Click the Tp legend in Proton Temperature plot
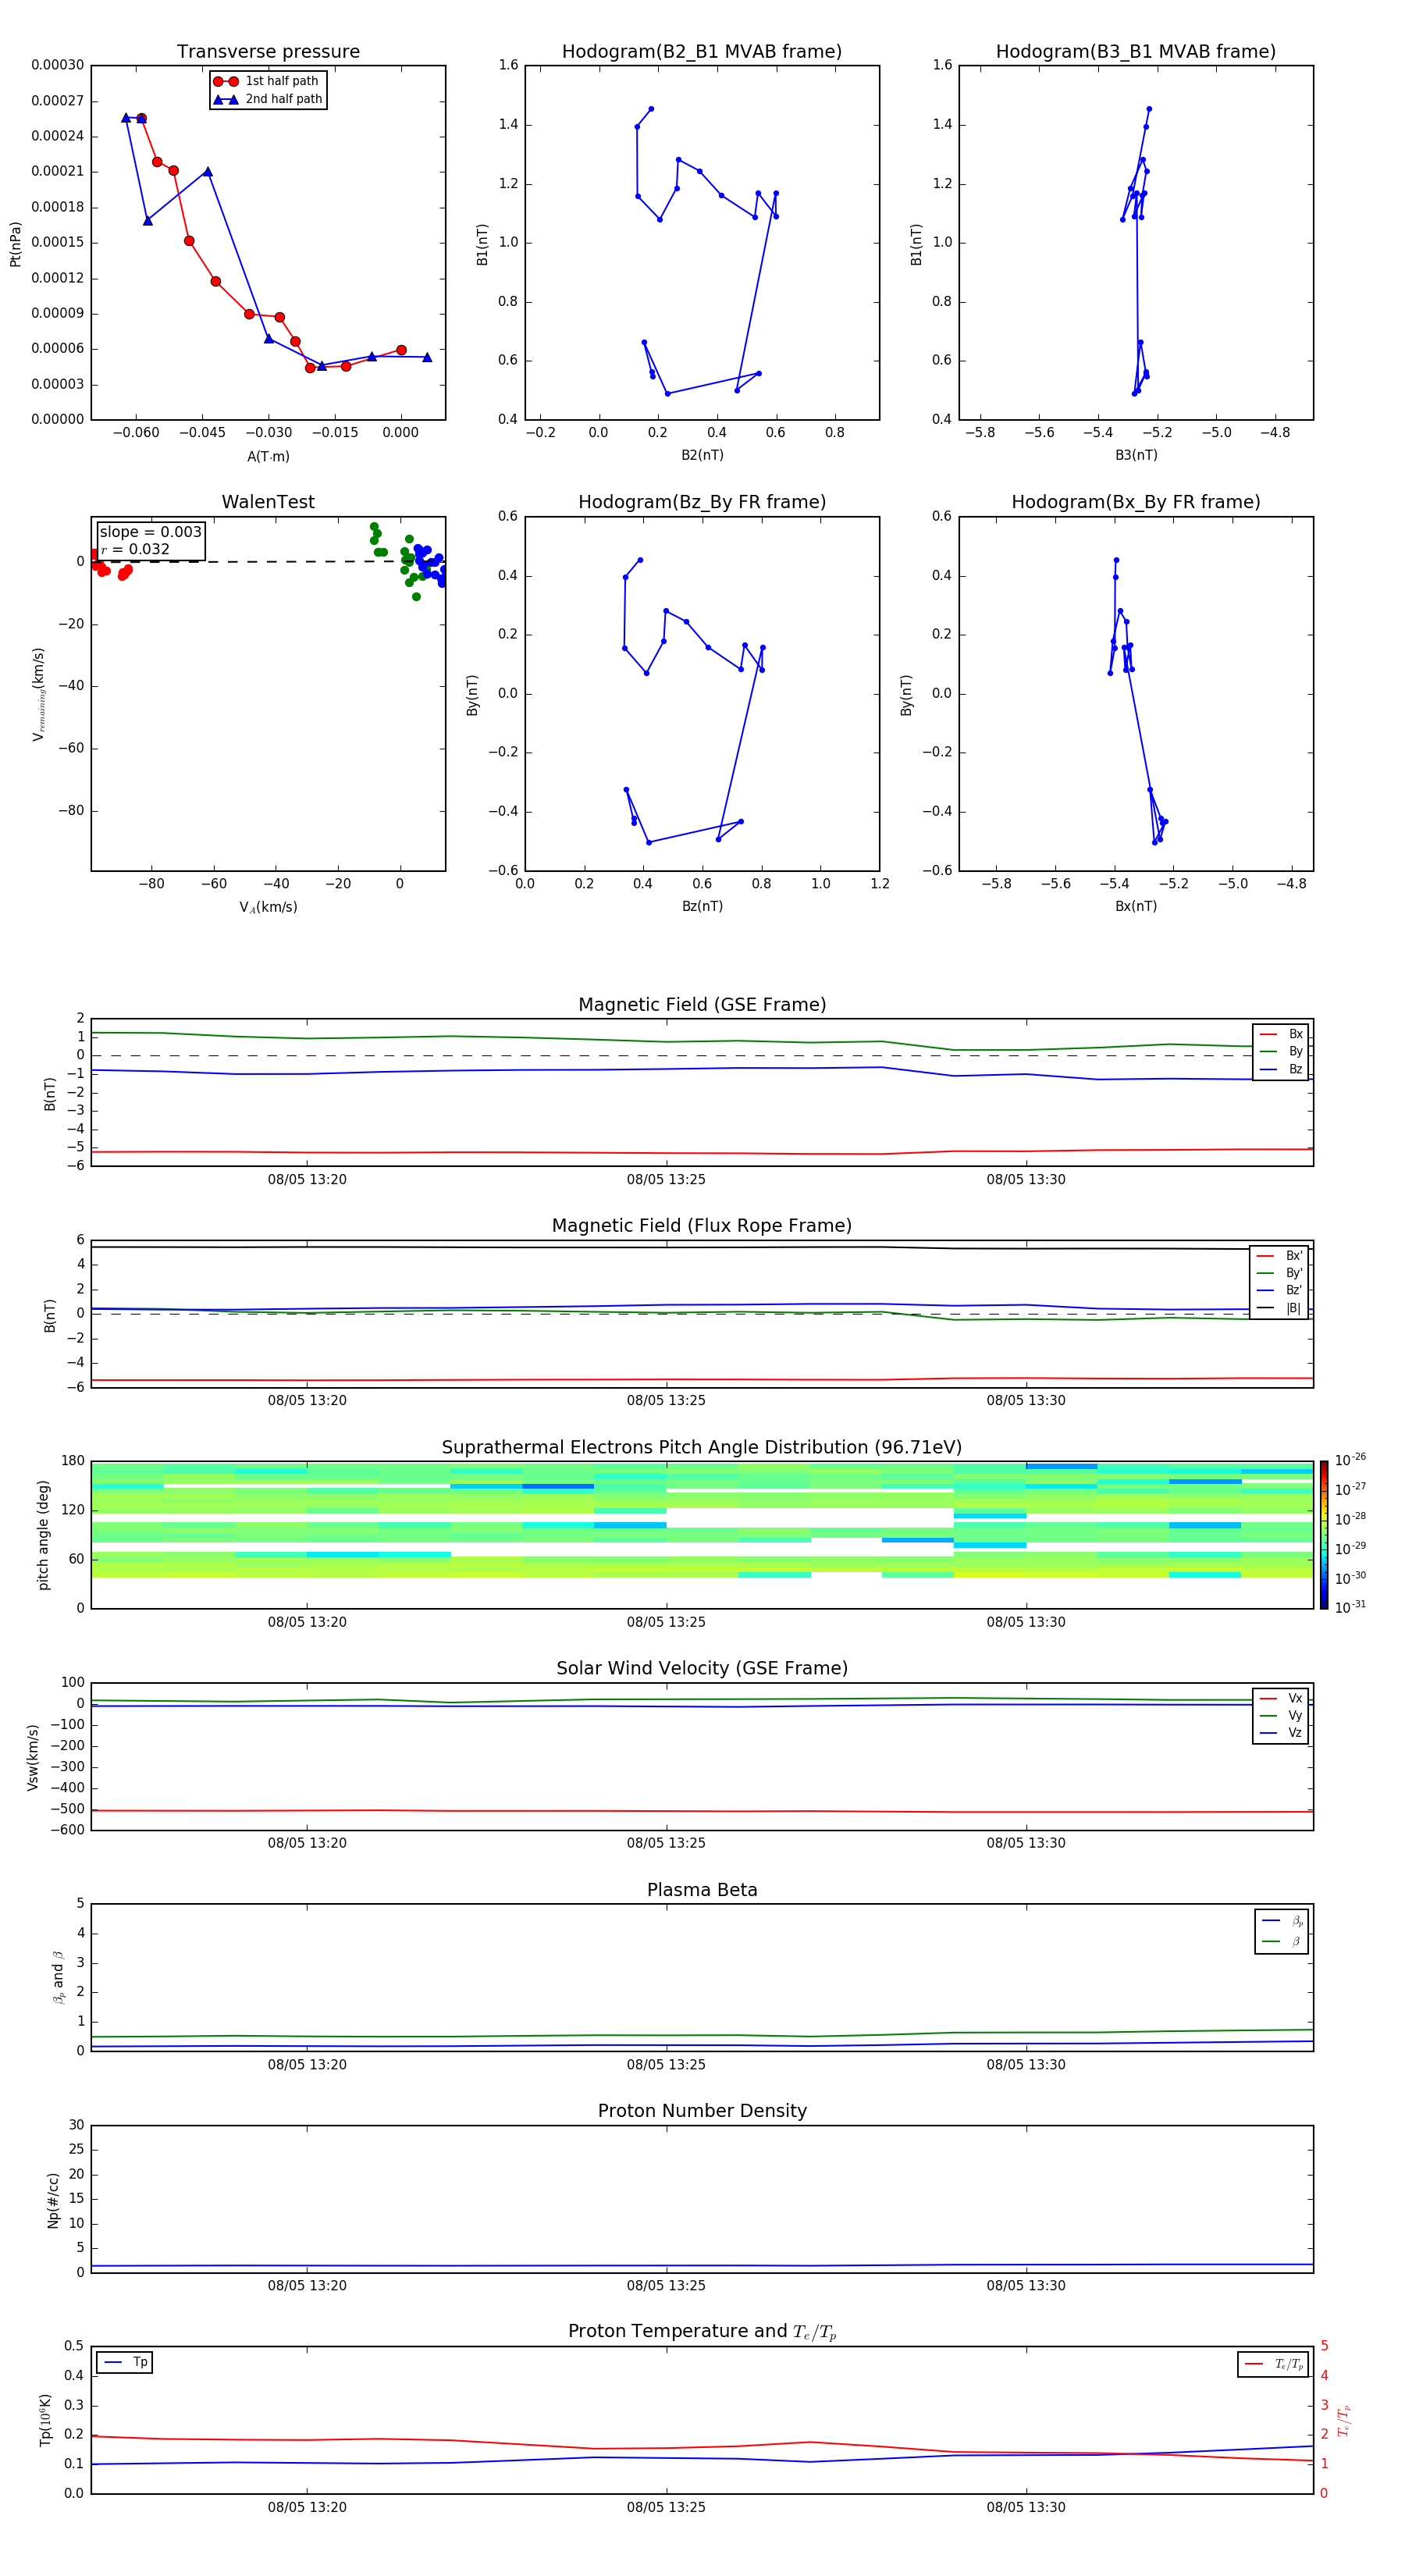Screen dimensions: 1405x2576 tap(125, 2362)
